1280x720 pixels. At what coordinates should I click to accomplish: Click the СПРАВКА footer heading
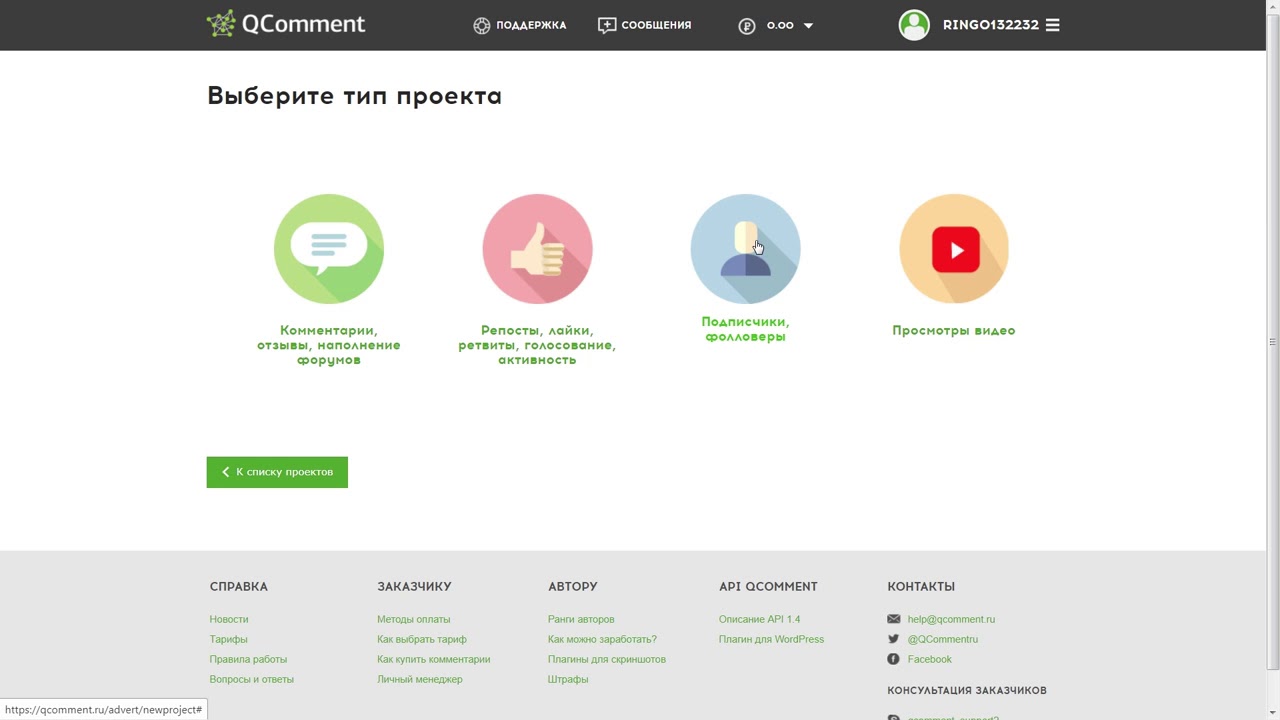238,587
